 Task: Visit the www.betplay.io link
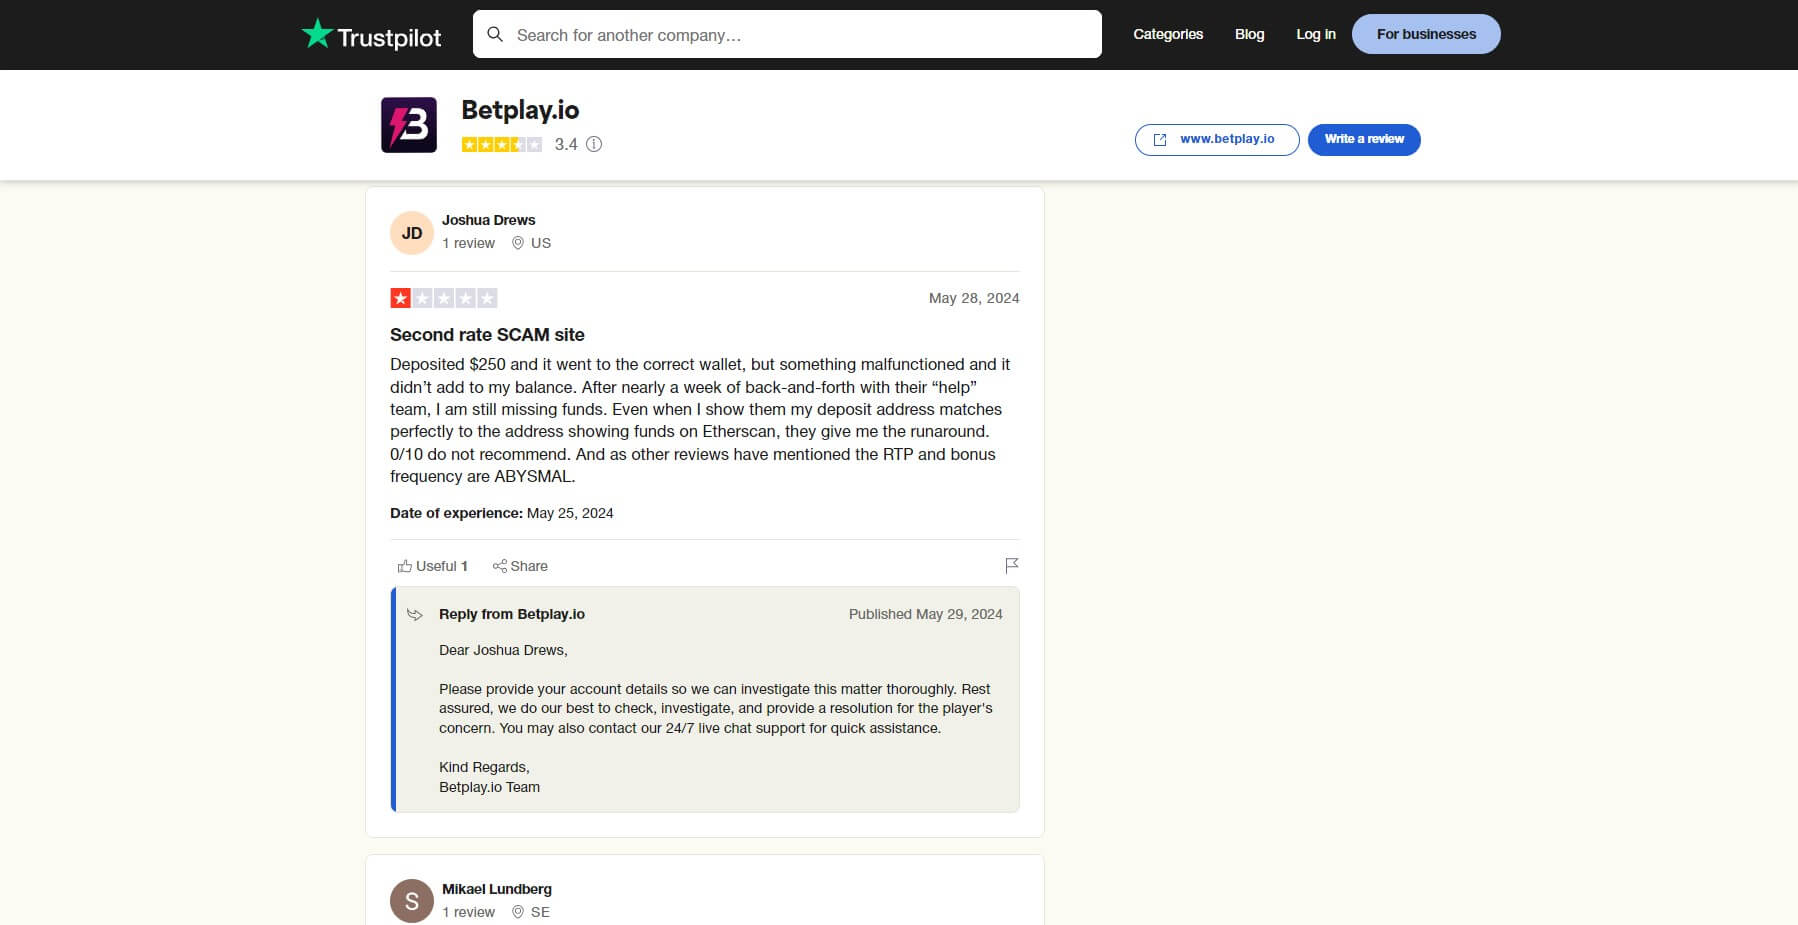click(x=1228, y=140)
